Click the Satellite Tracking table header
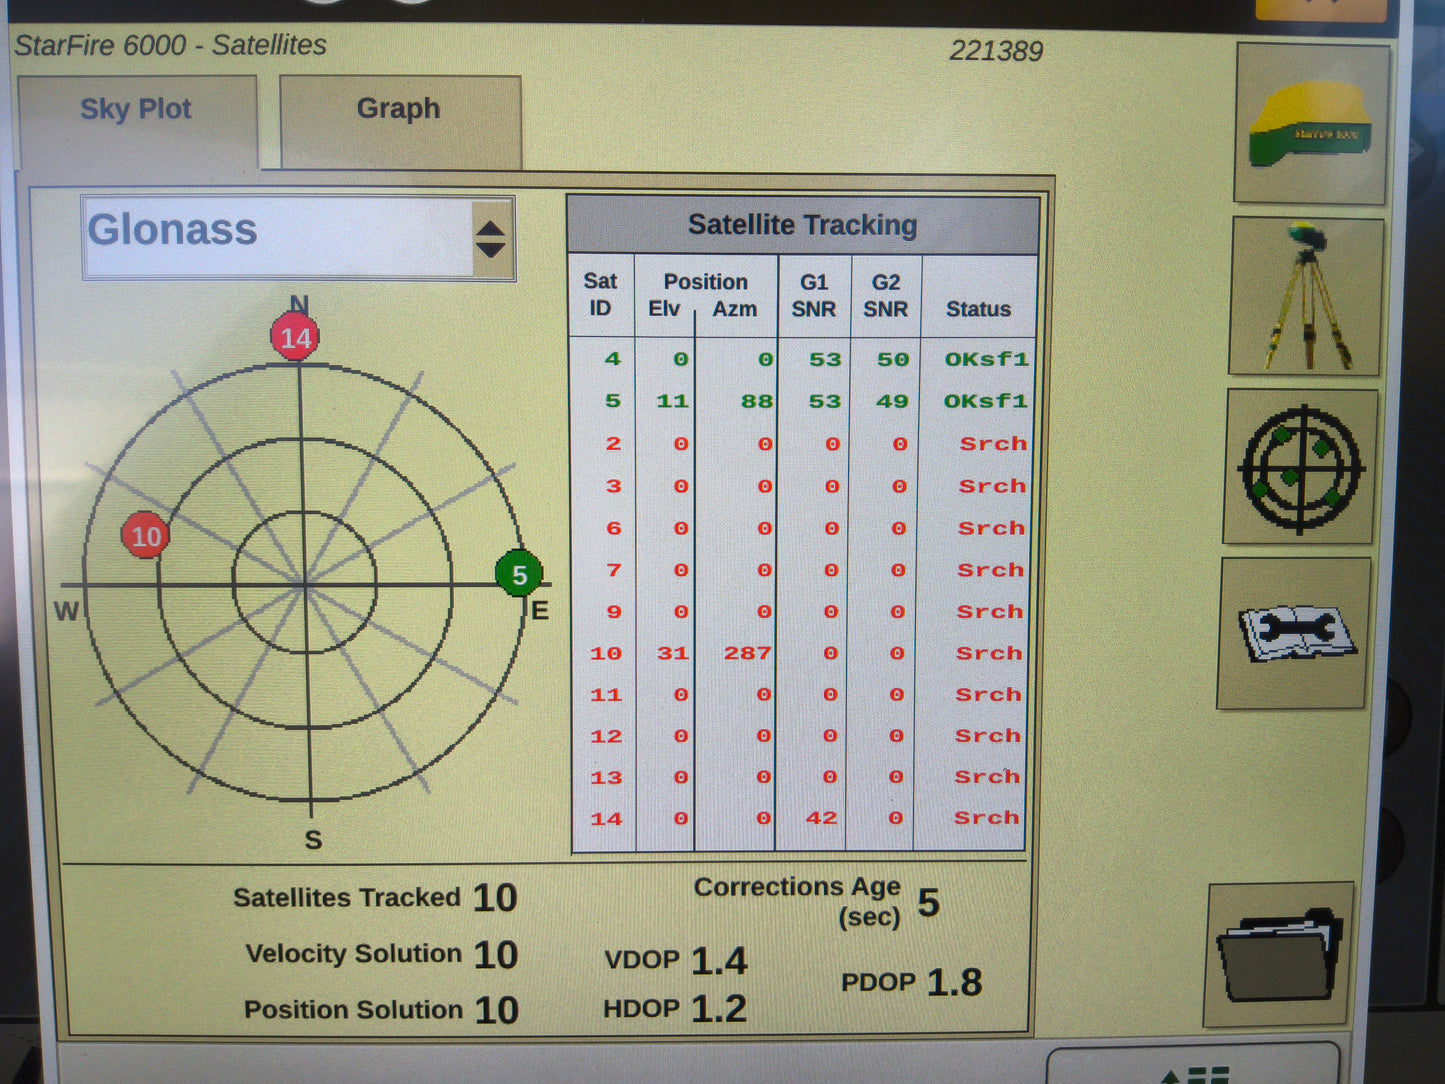Viewport: 1445px width, 1084px height. [803, 225]
